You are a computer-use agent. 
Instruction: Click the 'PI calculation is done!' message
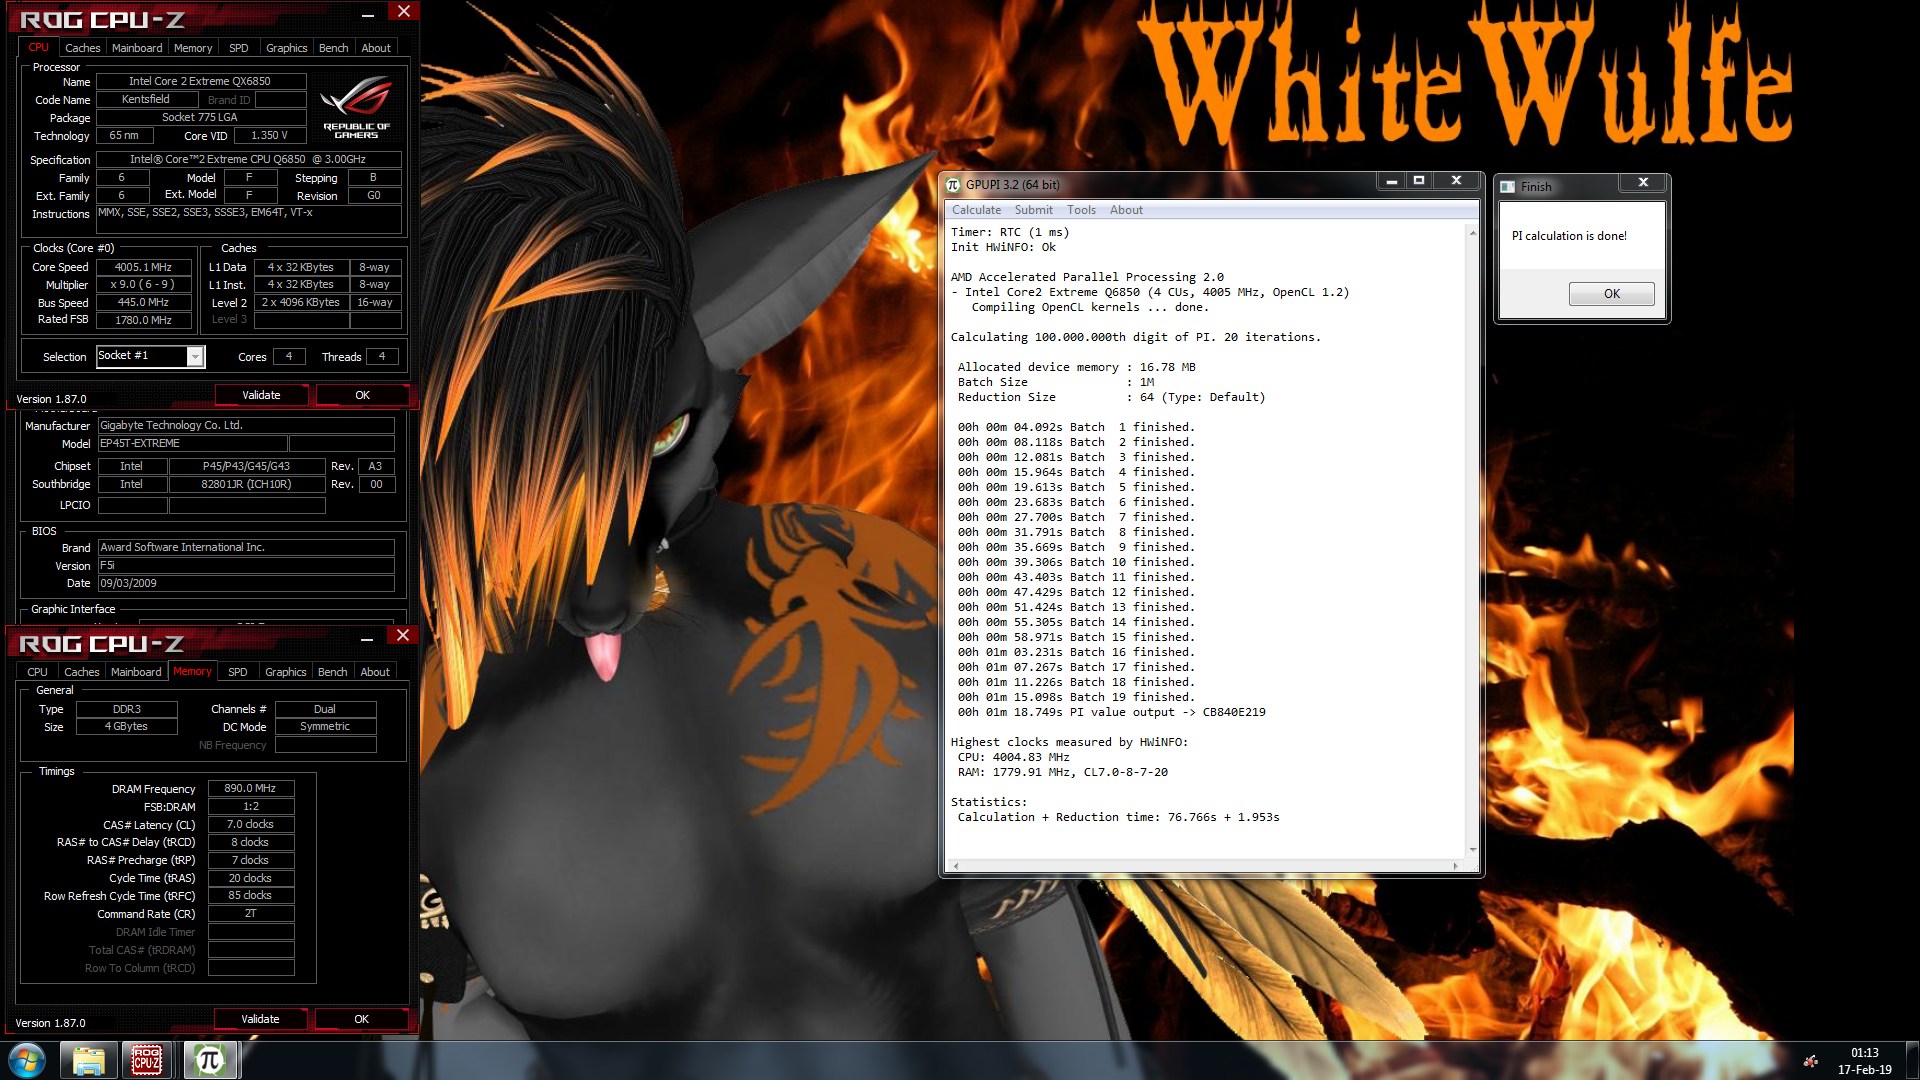1569,236
